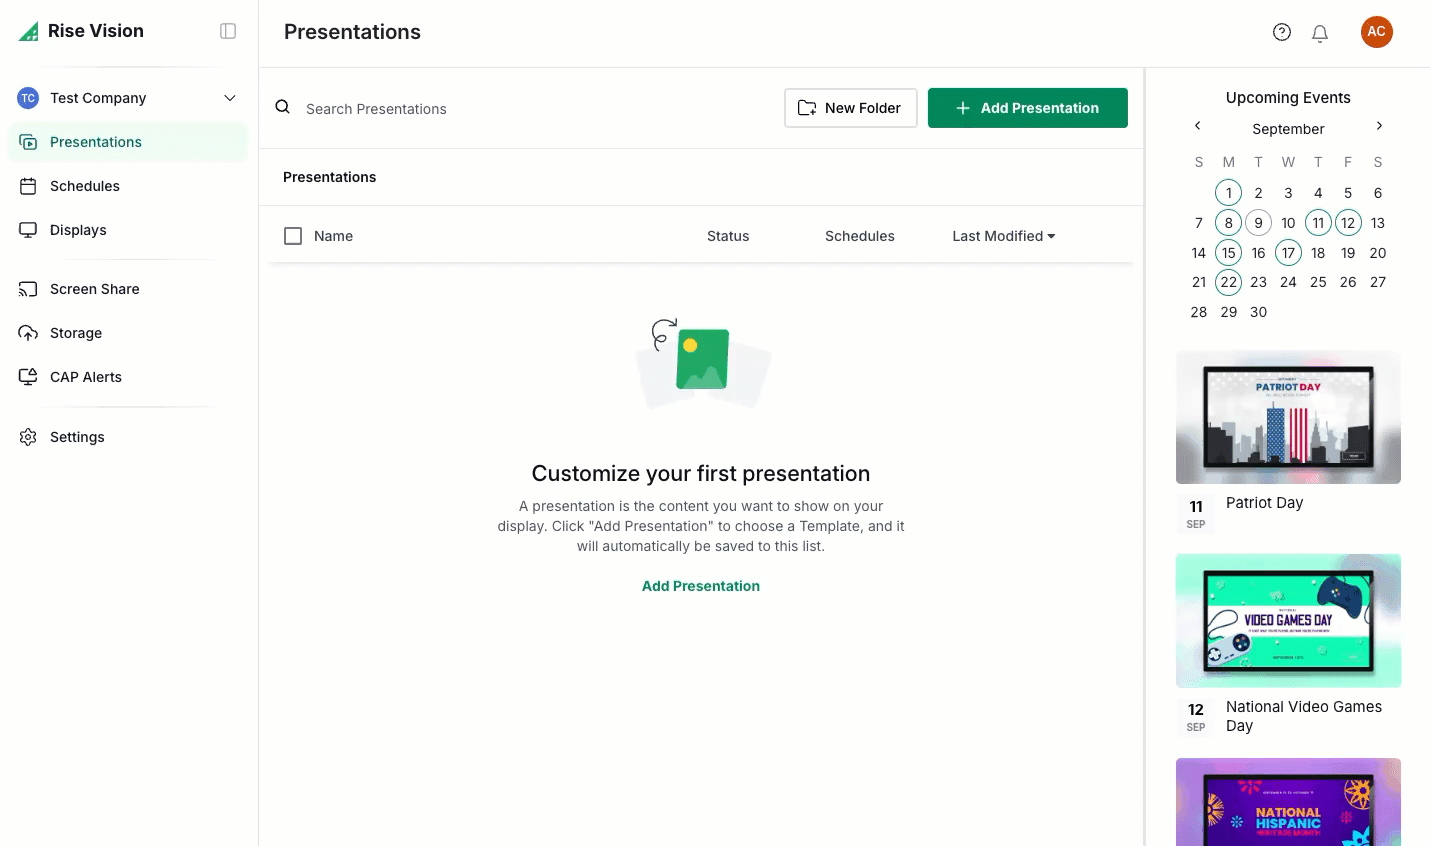
Task: Open Settings in the sidebar
Action: click(77, 437)
